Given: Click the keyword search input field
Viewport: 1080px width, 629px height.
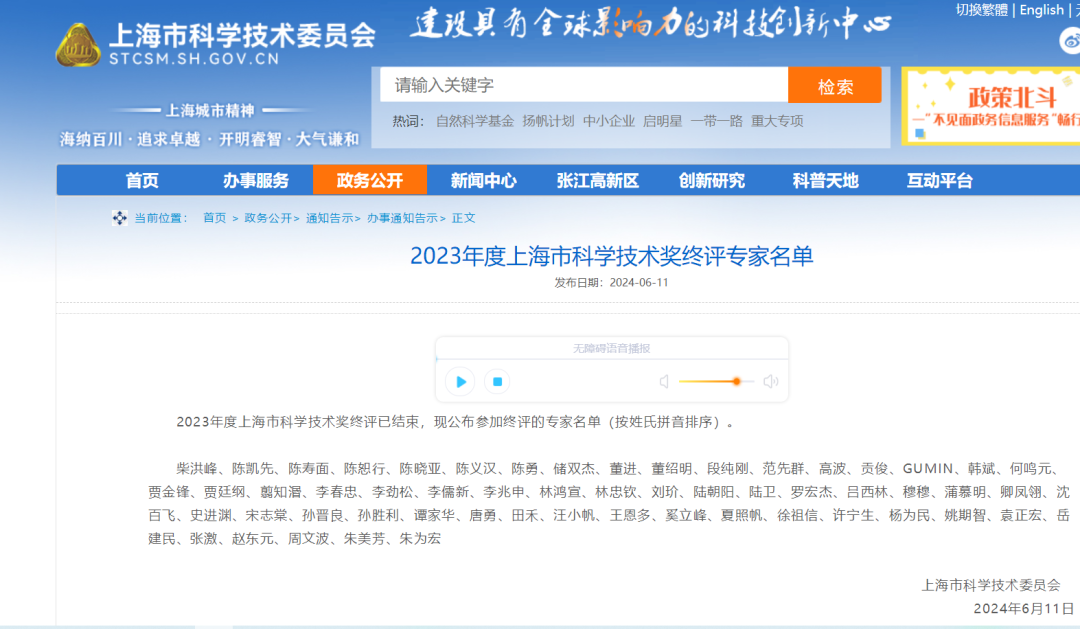Looking at the screenshot, I should tap(583, 85).
